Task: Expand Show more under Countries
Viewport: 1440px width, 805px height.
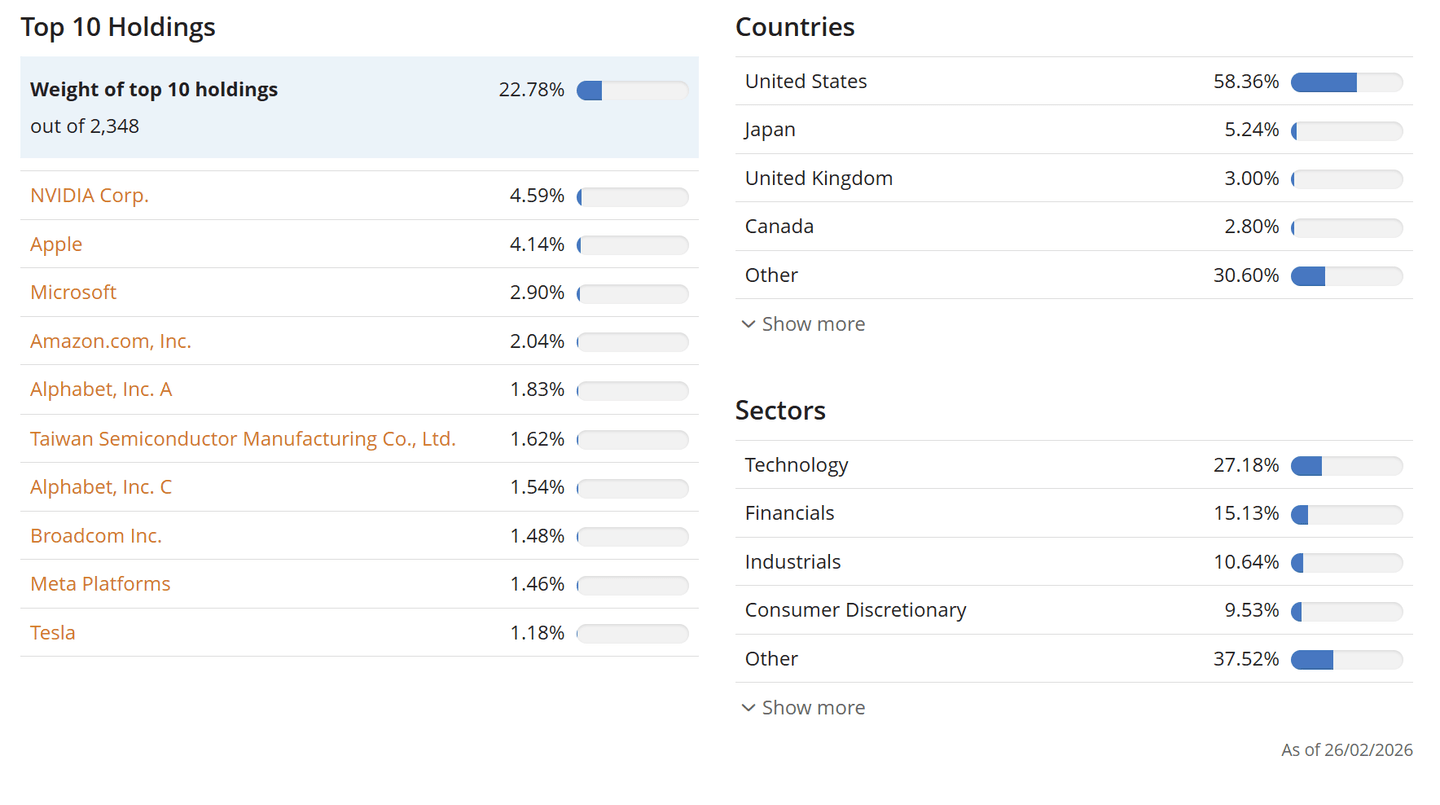Action: (813, 324)
